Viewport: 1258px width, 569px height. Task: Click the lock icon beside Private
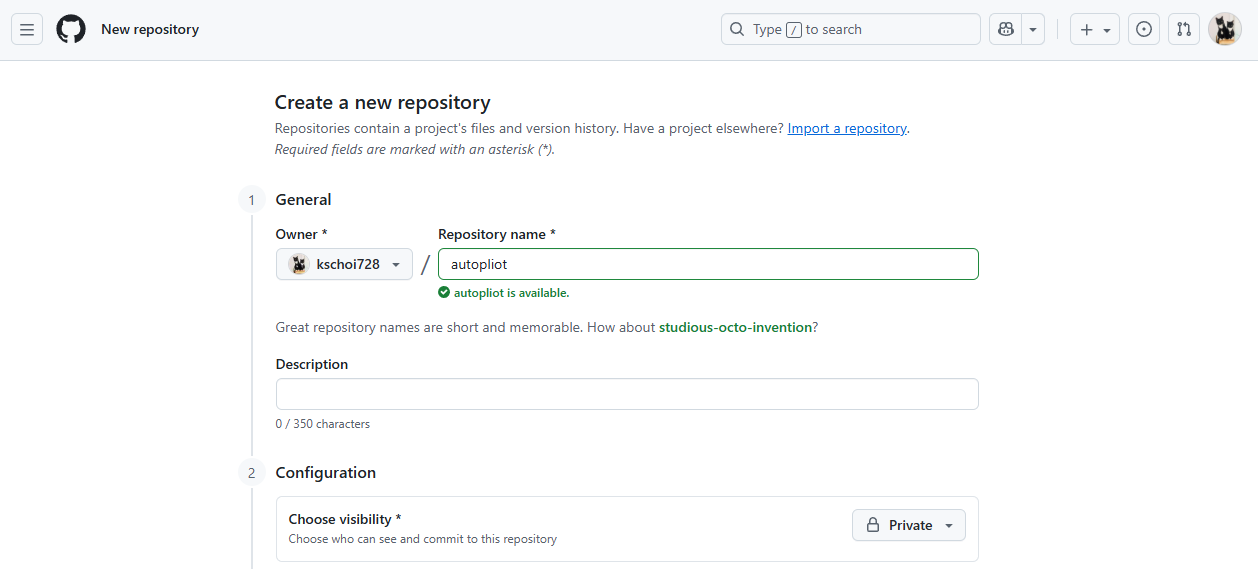(873, 525)
